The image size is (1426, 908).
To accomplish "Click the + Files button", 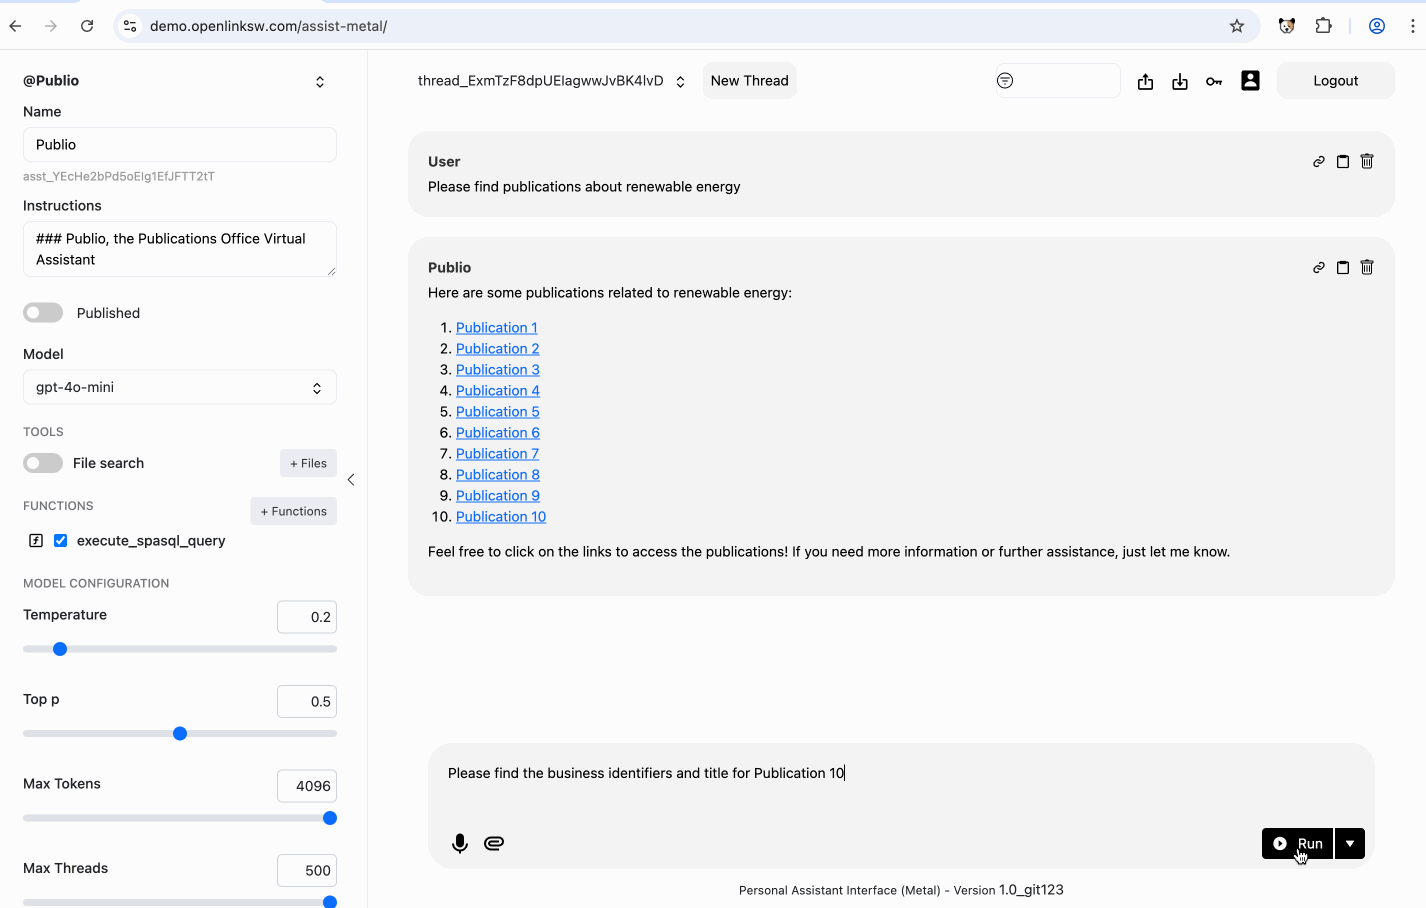I will click(308, 463).
